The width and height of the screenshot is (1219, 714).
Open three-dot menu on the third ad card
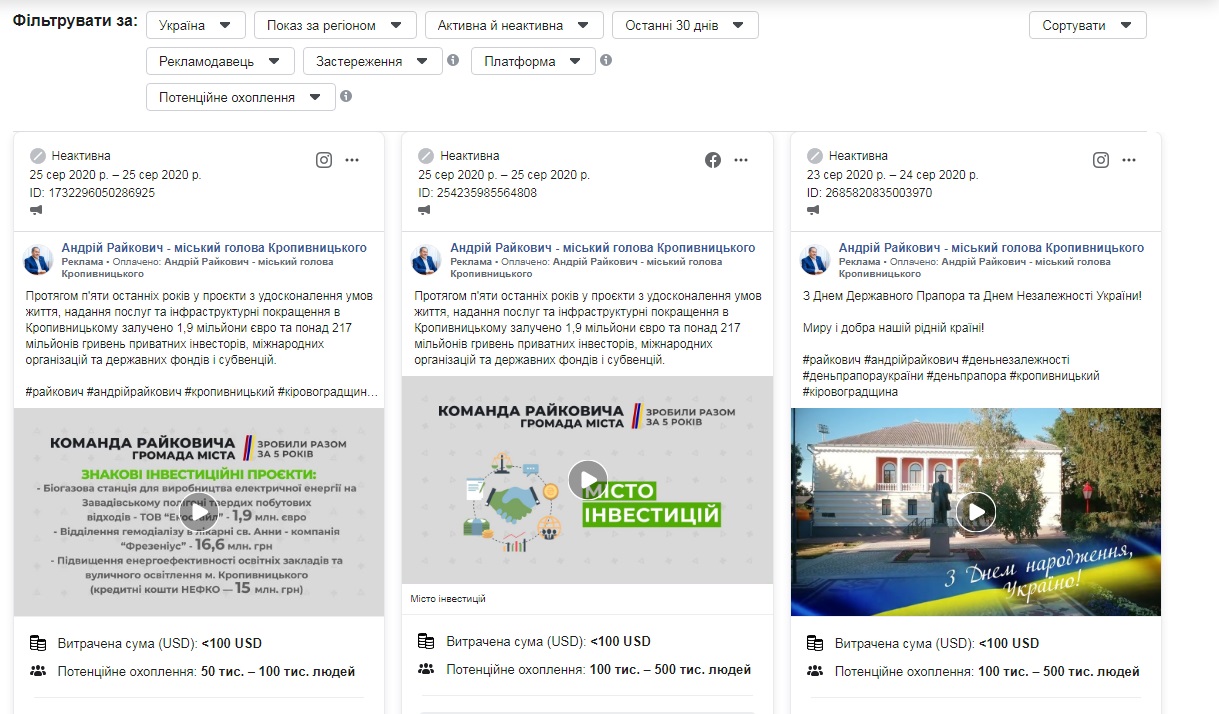1129,160
